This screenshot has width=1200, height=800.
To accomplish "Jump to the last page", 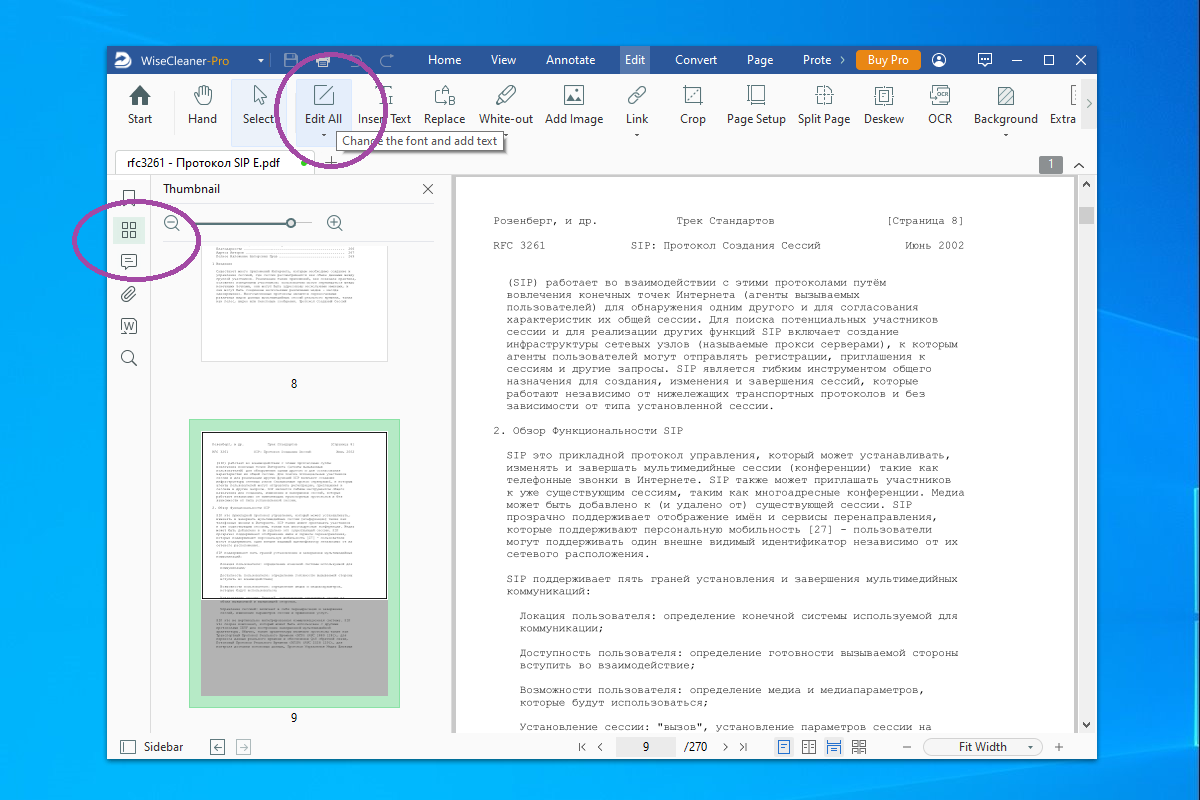I will [743, 747].
